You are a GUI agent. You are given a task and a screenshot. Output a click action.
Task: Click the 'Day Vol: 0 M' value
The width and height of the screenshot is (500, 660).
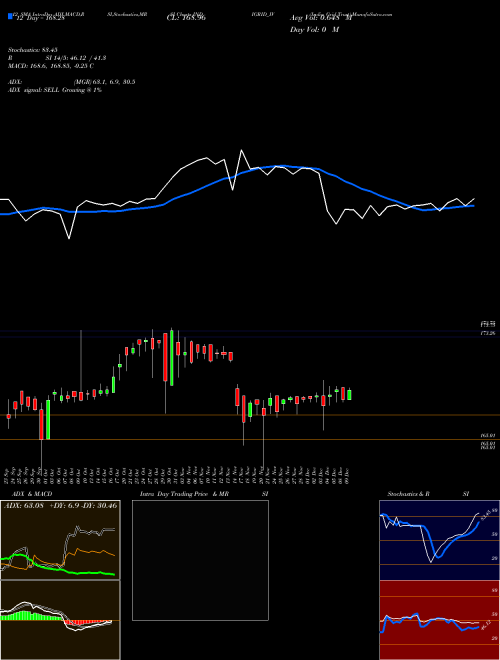point(314,30)
